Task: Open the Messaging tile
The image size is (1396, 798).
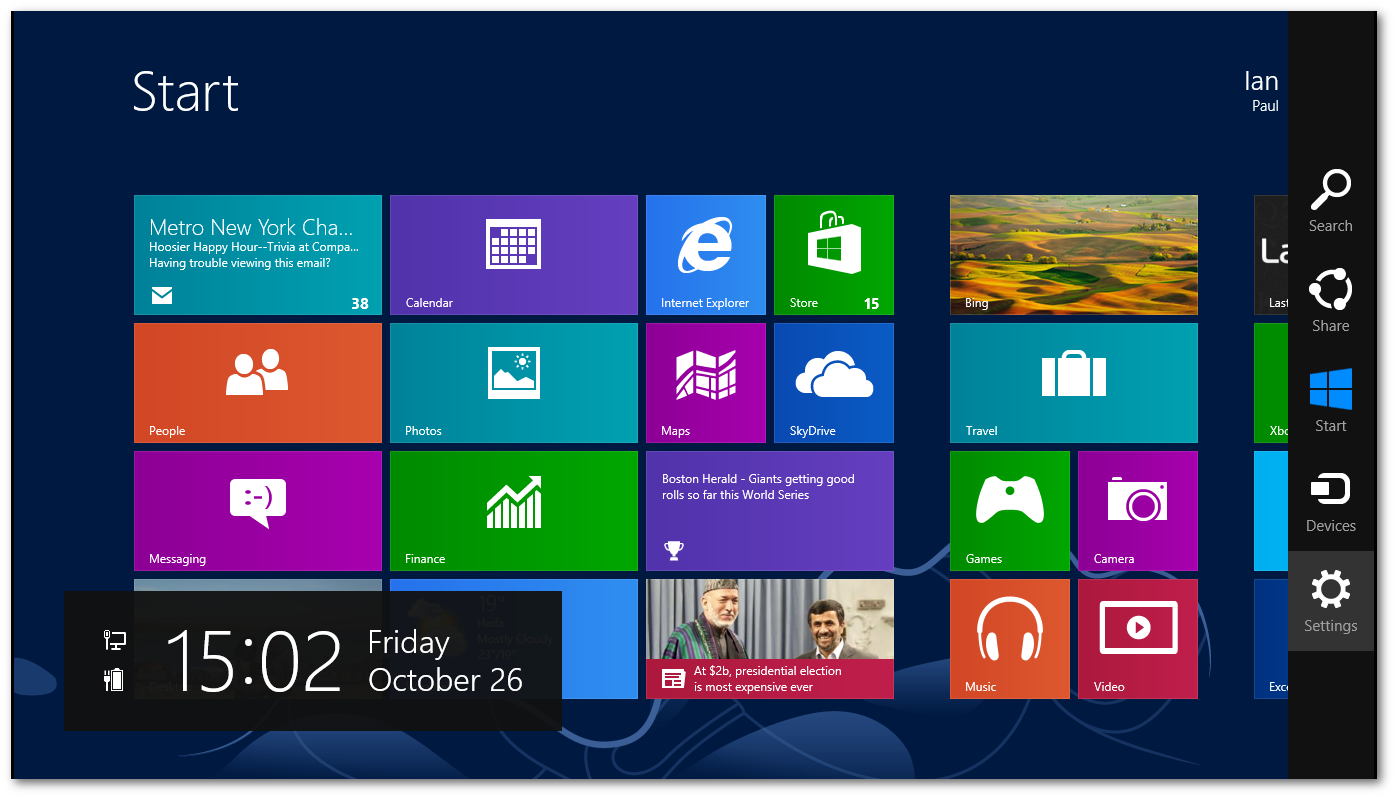Action: pos(258,511)
